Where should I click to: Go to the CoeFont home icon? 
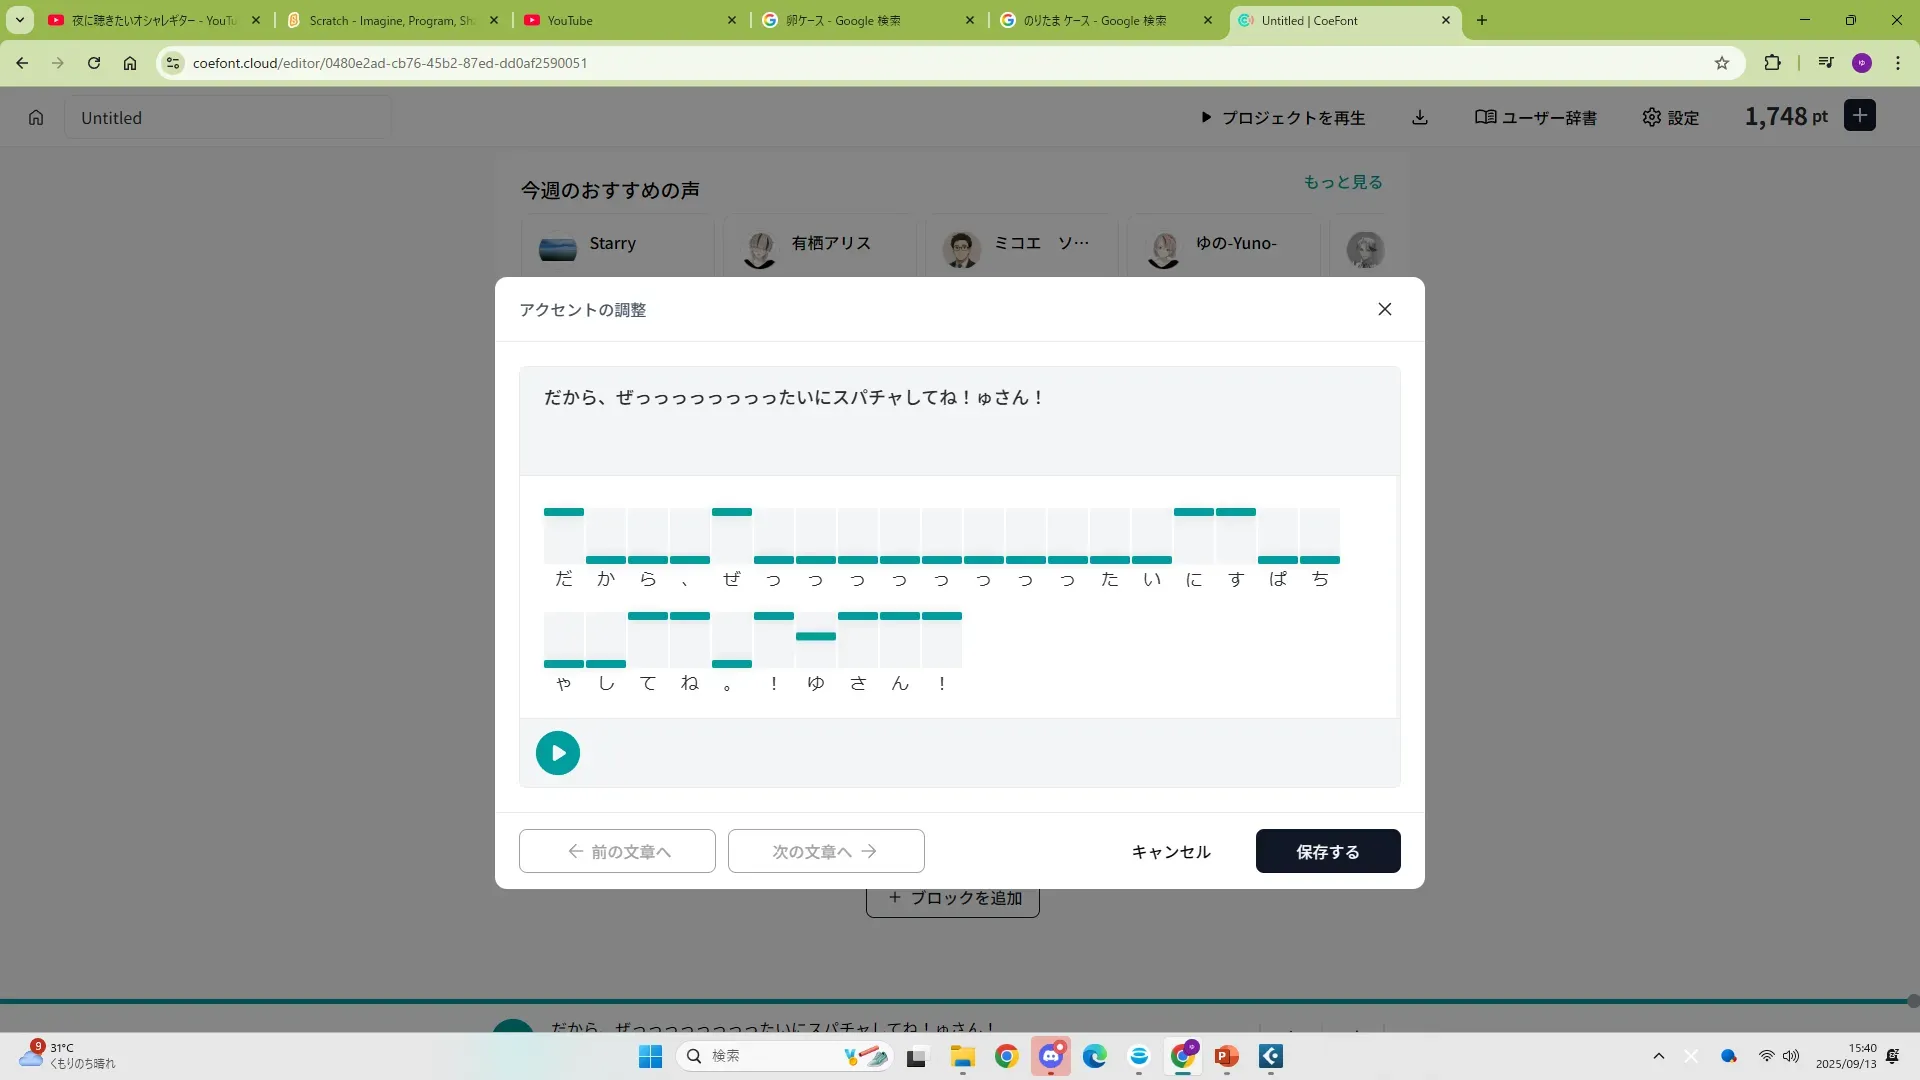36,118
